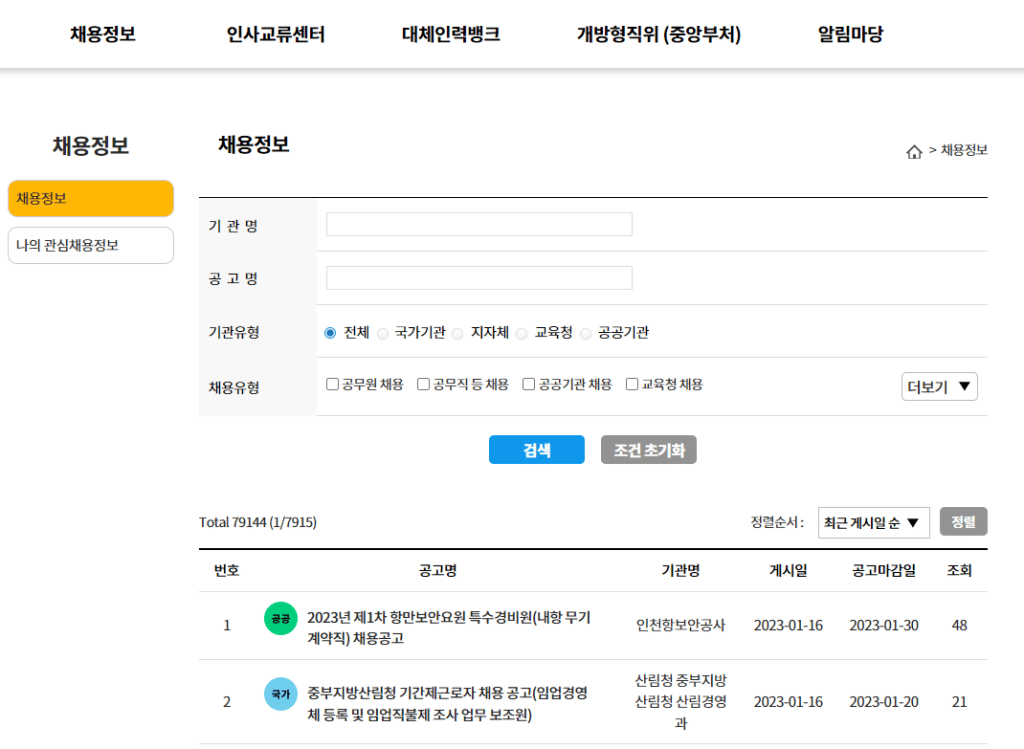This screenshot has width=1024, height=749.
Task: Click the 인천항보안공사 agency cell
Action: click(680, 626)
